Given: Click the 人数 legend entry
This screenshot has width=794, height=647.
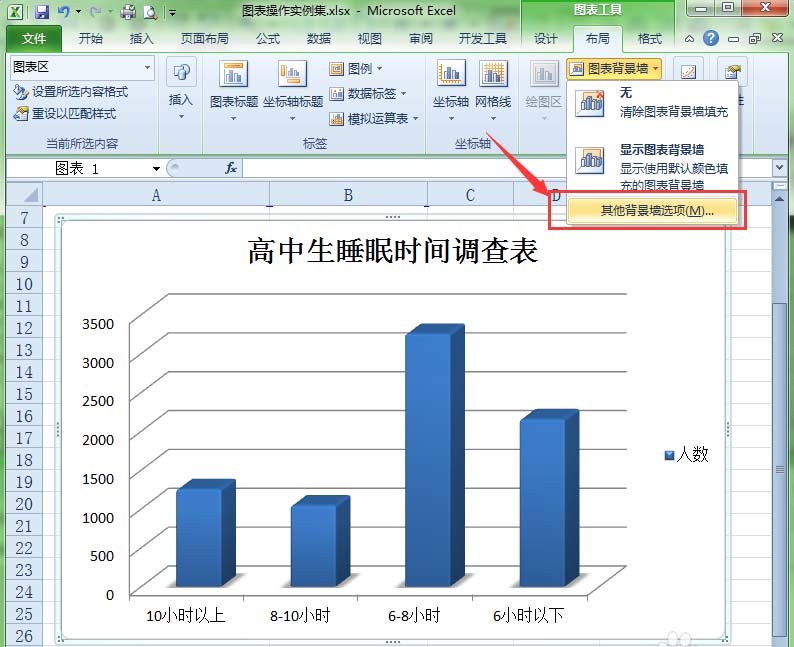Looking at the screenshot, I should tap(687, 455).
